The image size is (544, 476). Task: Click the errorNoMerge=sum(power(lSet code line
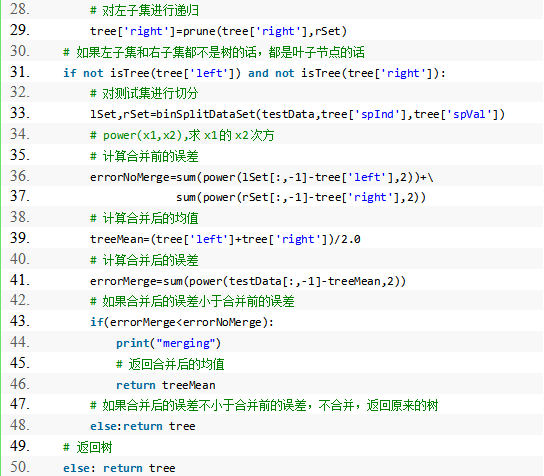262,177
